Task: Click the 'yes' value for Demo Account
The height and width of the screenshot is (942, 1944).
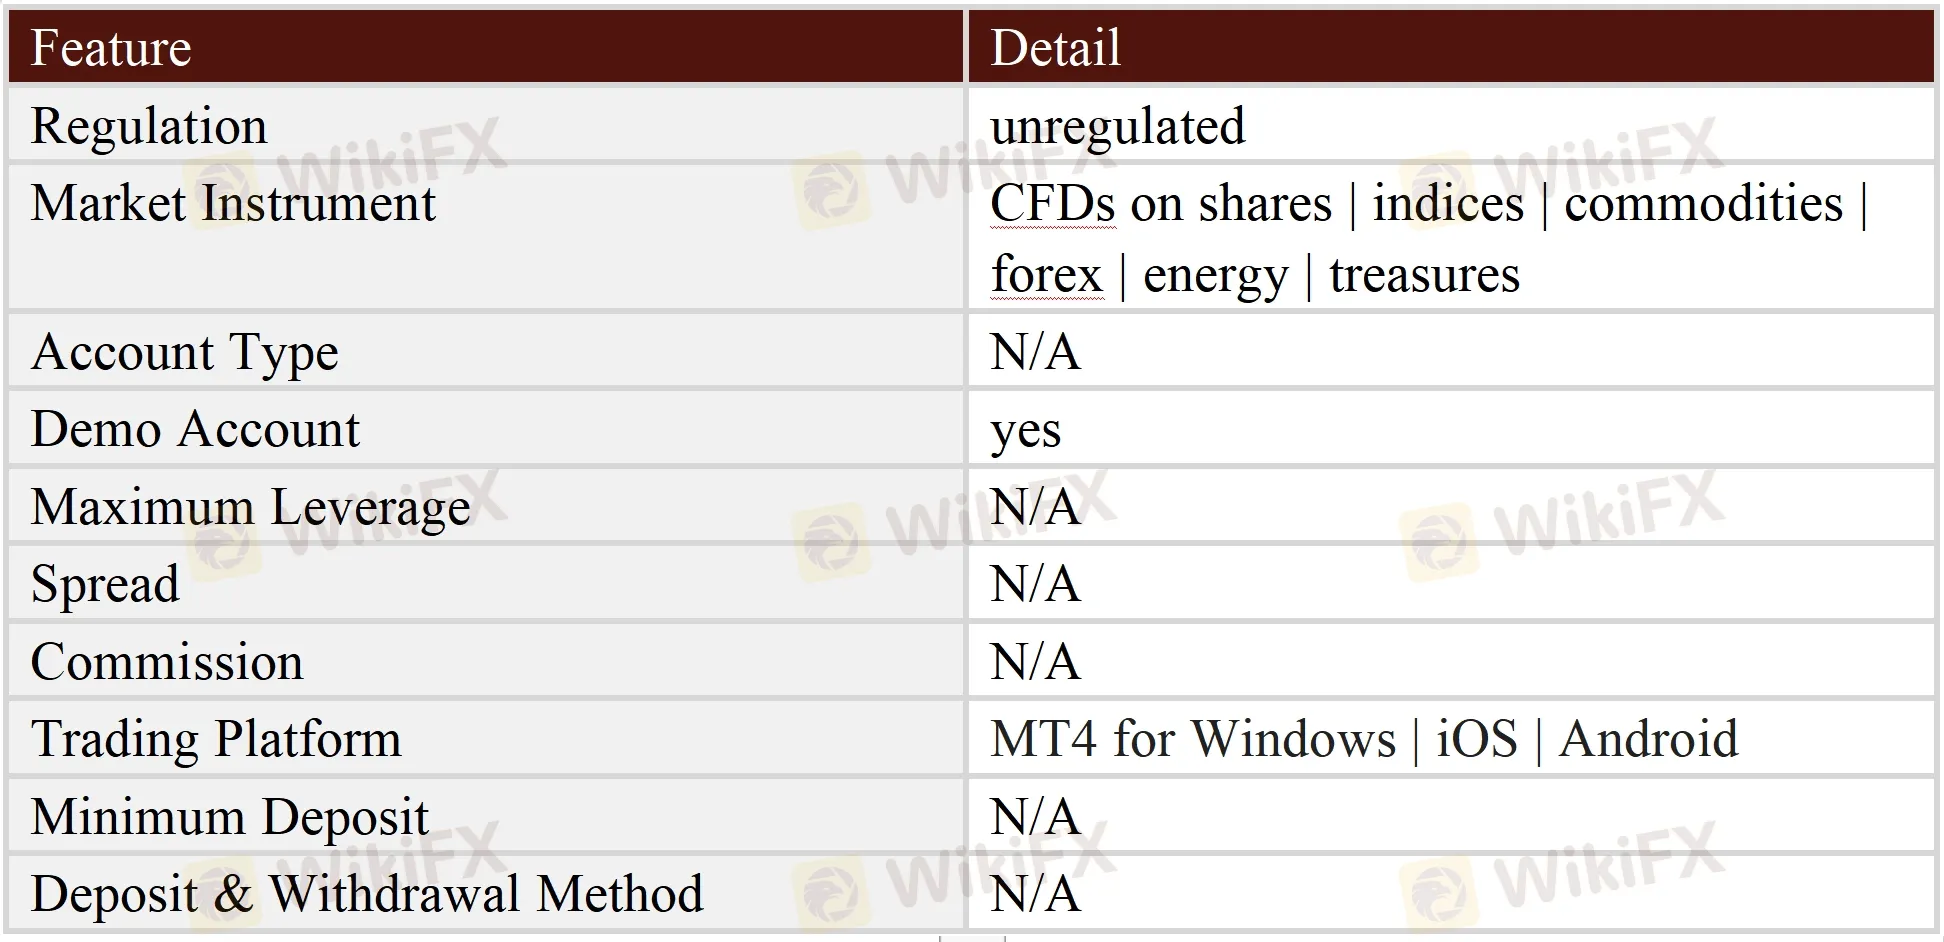Action: (x=1025, y=431)
